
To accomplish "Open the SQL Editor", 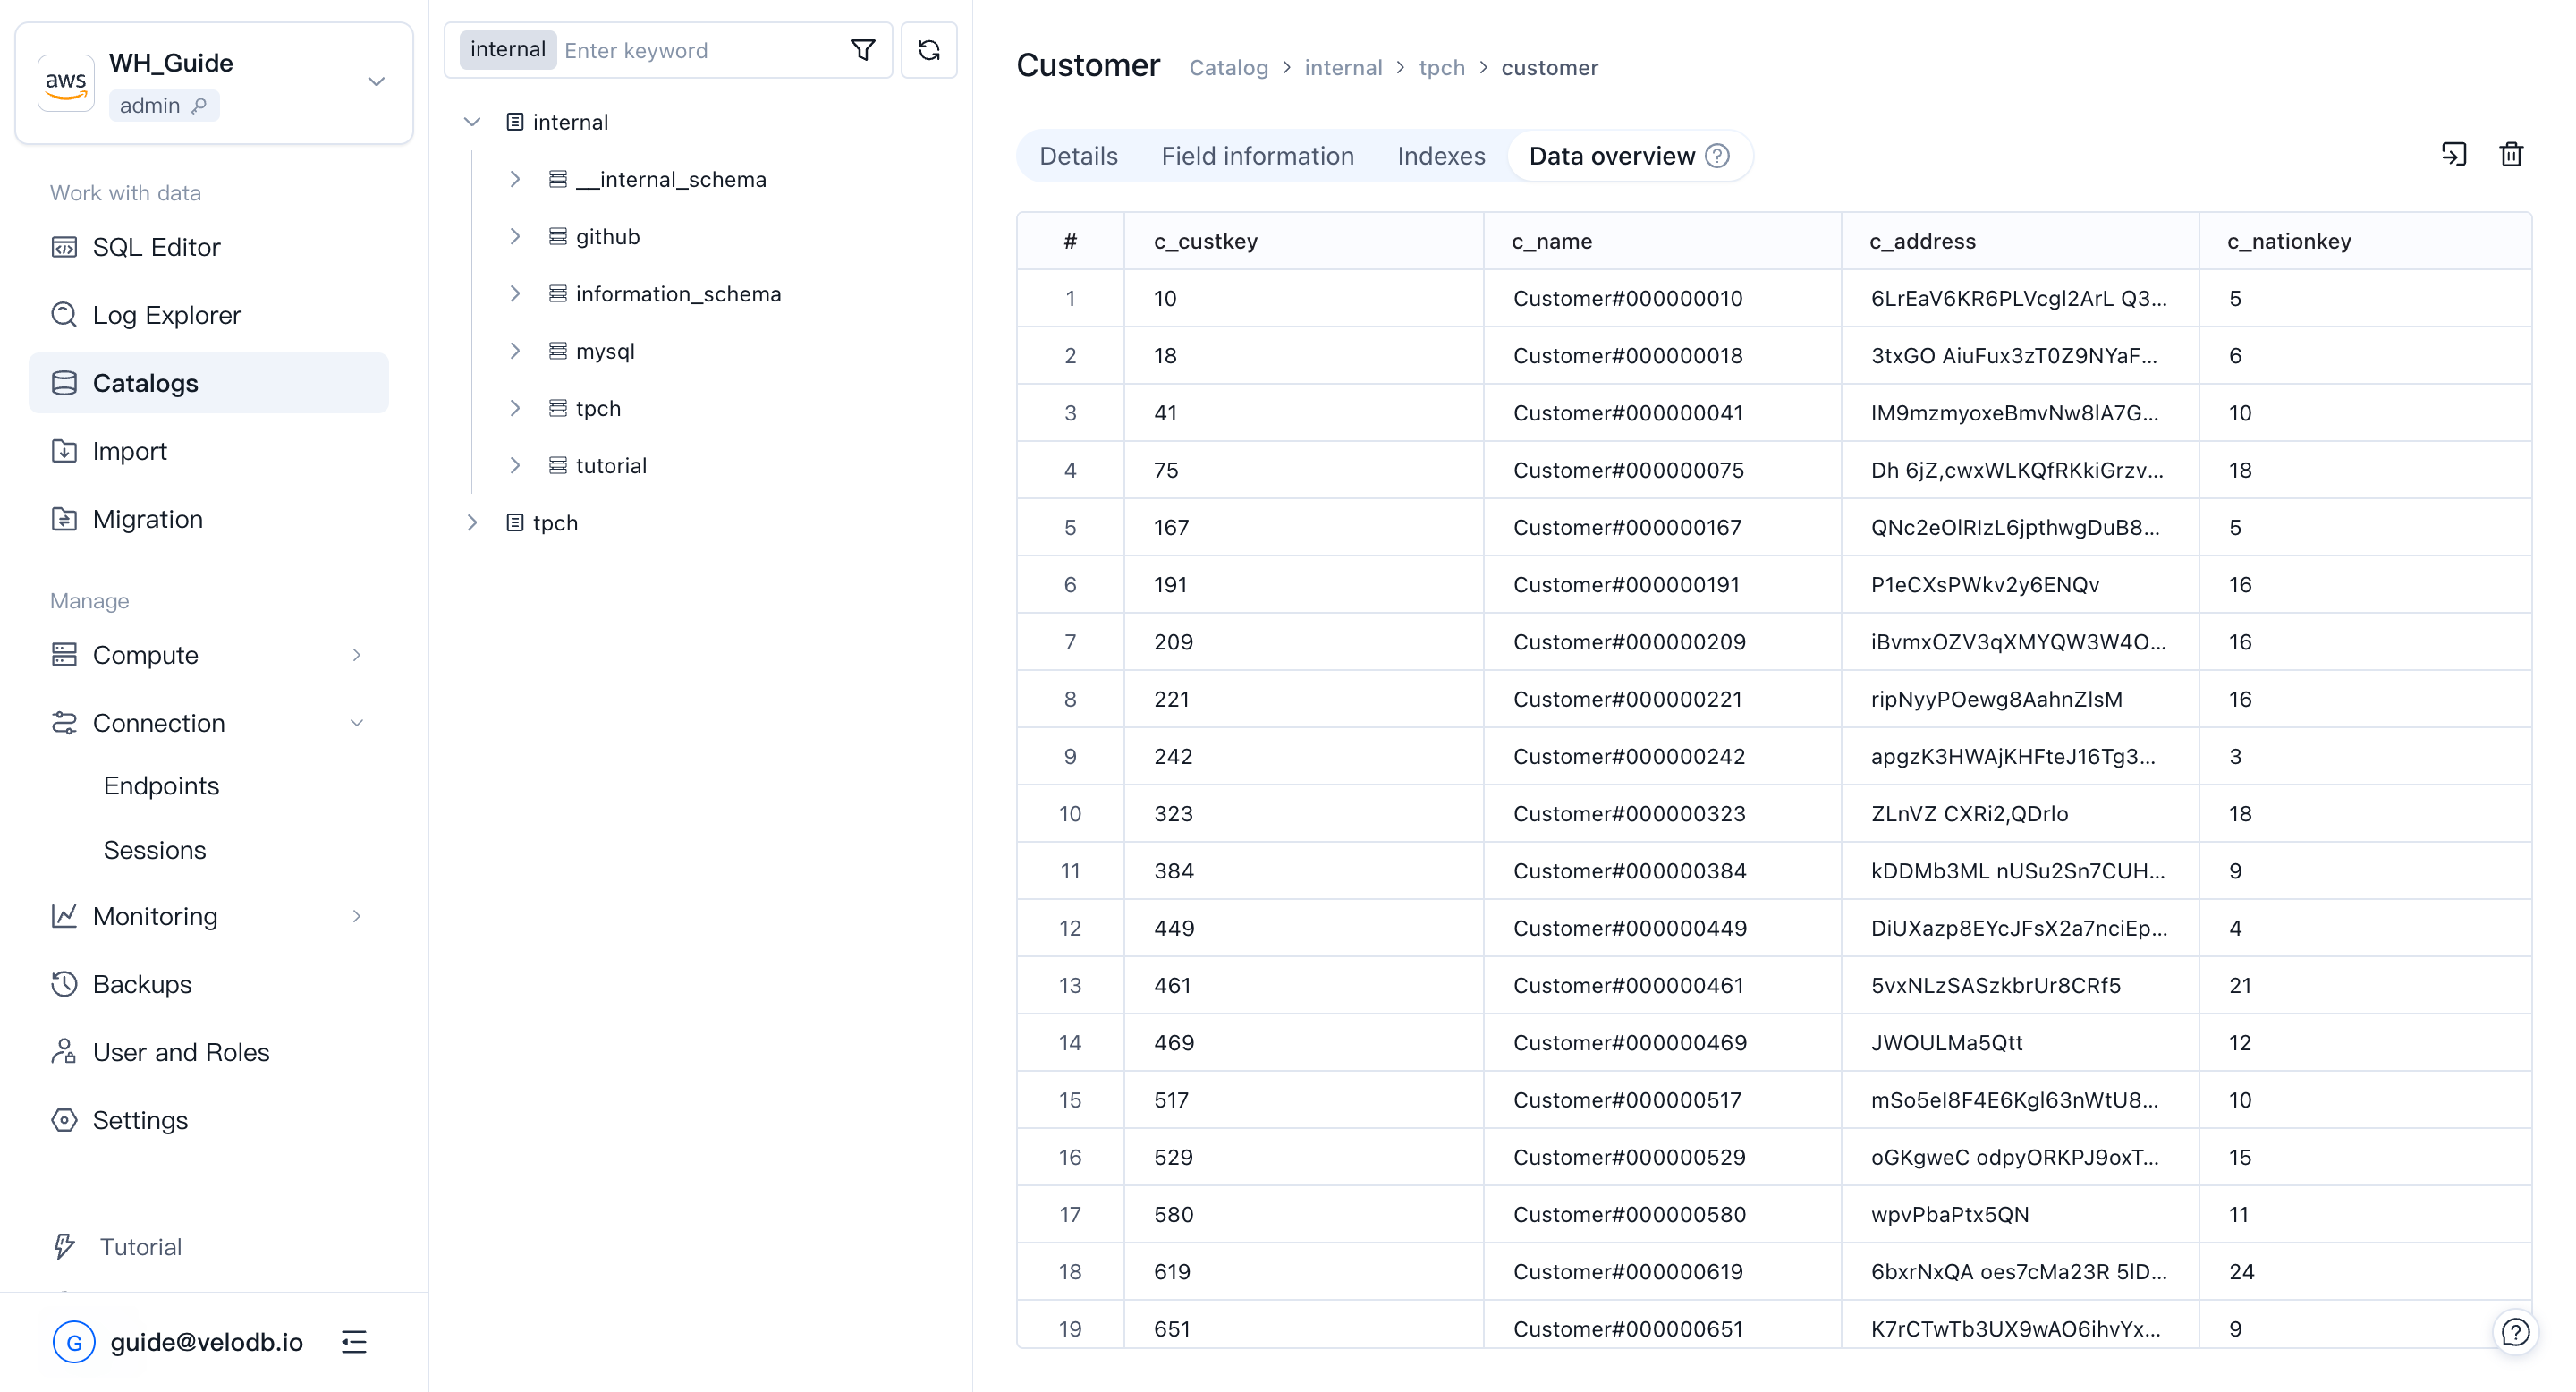I will click(x=156, y=246).
